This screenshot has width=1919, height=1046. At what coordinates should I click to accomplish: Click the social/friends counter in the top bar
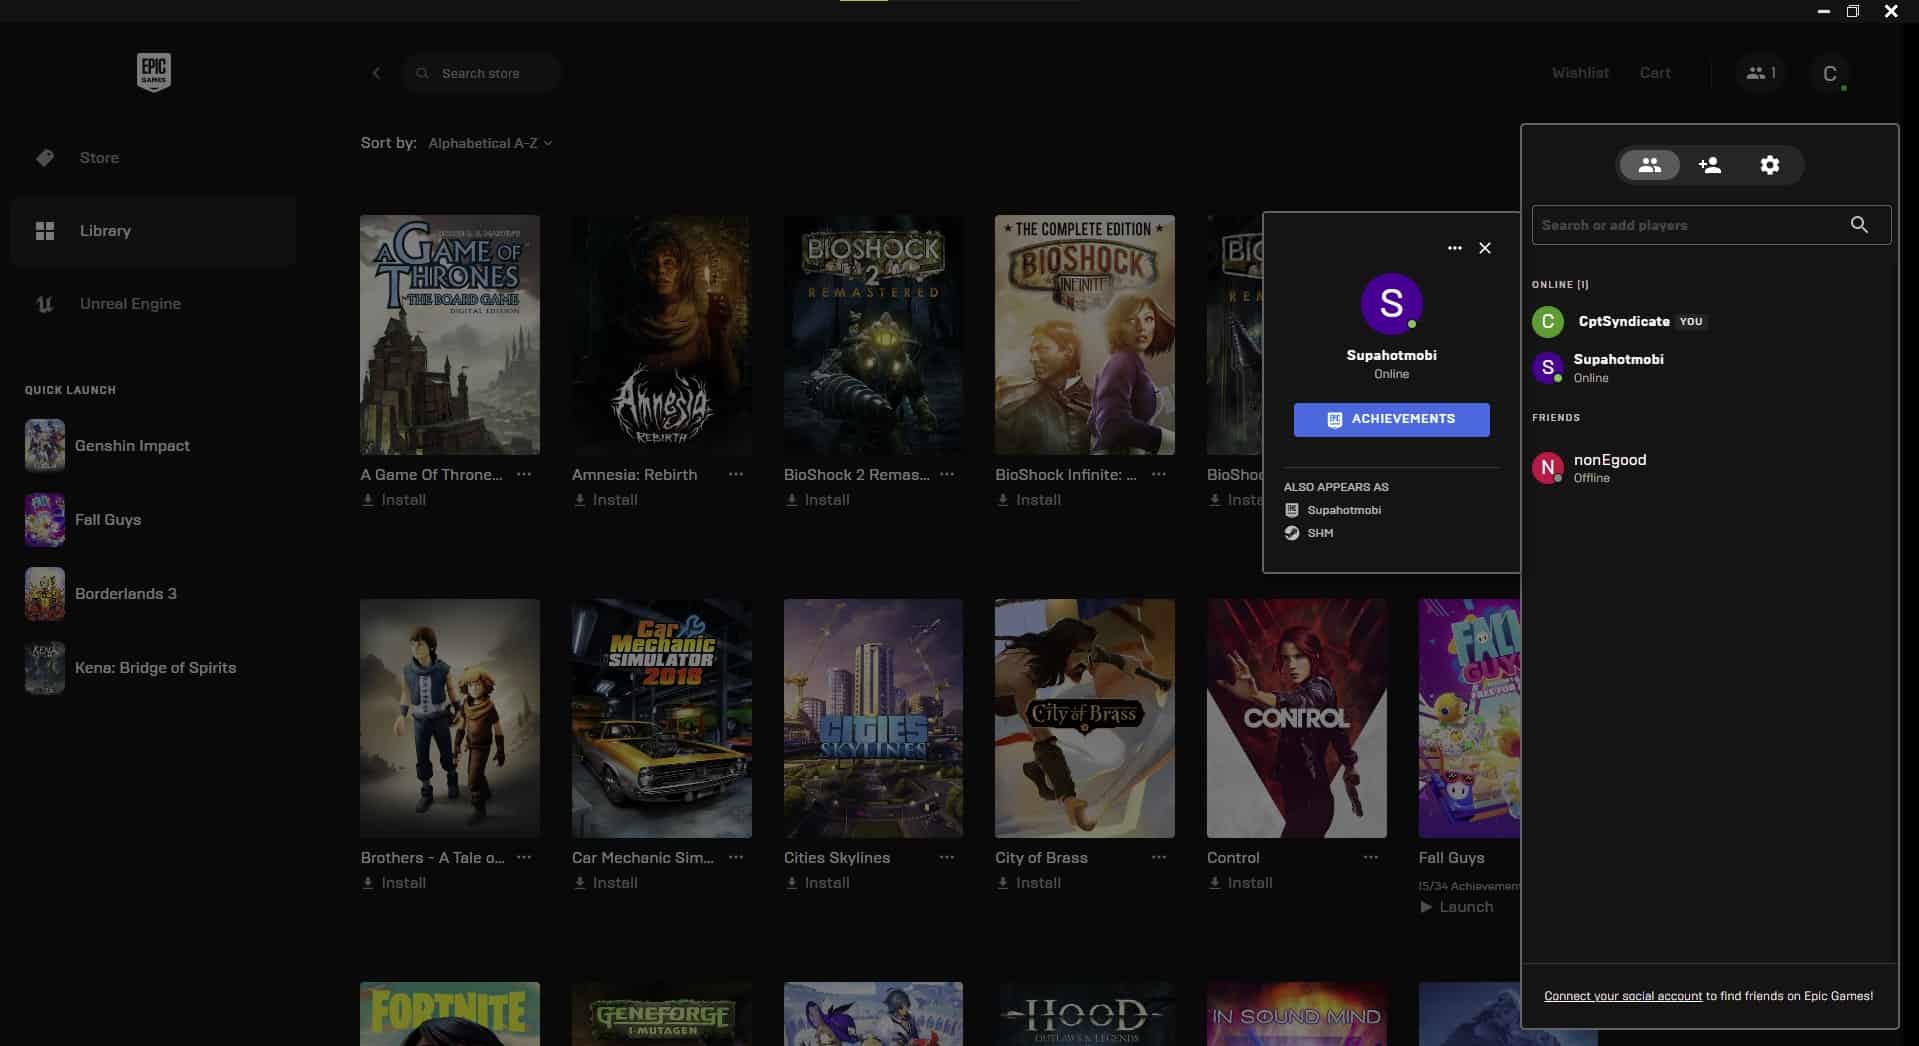[x=1760, y=72]
